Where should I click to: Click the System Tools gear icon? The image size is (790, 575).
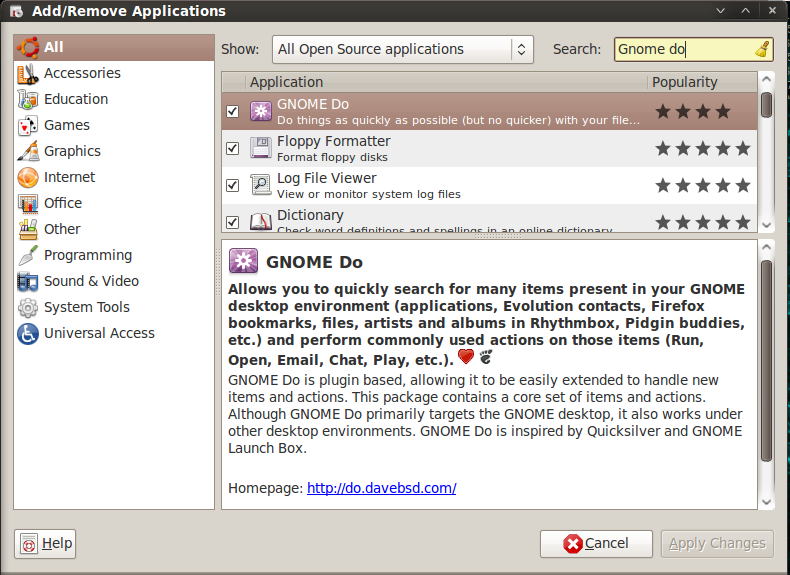(28, 307)
